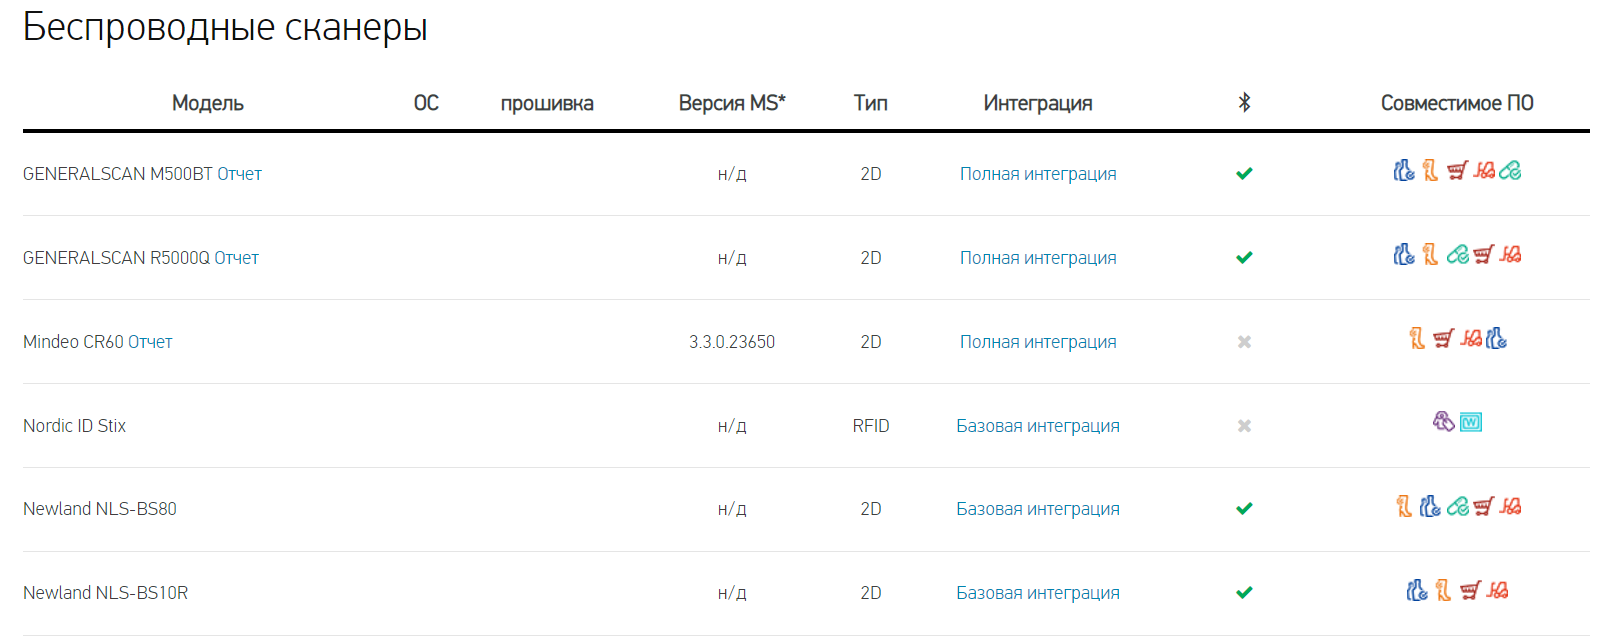This screenshot has height=641, width=1597.
Task: Click cyan W box icon for Nordic ID Stix
Action: pos(1470,422)
